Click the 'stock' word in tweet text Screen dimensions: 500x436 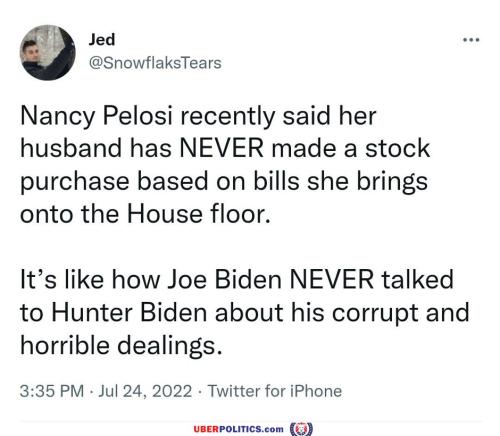click(x=397, y=148)
